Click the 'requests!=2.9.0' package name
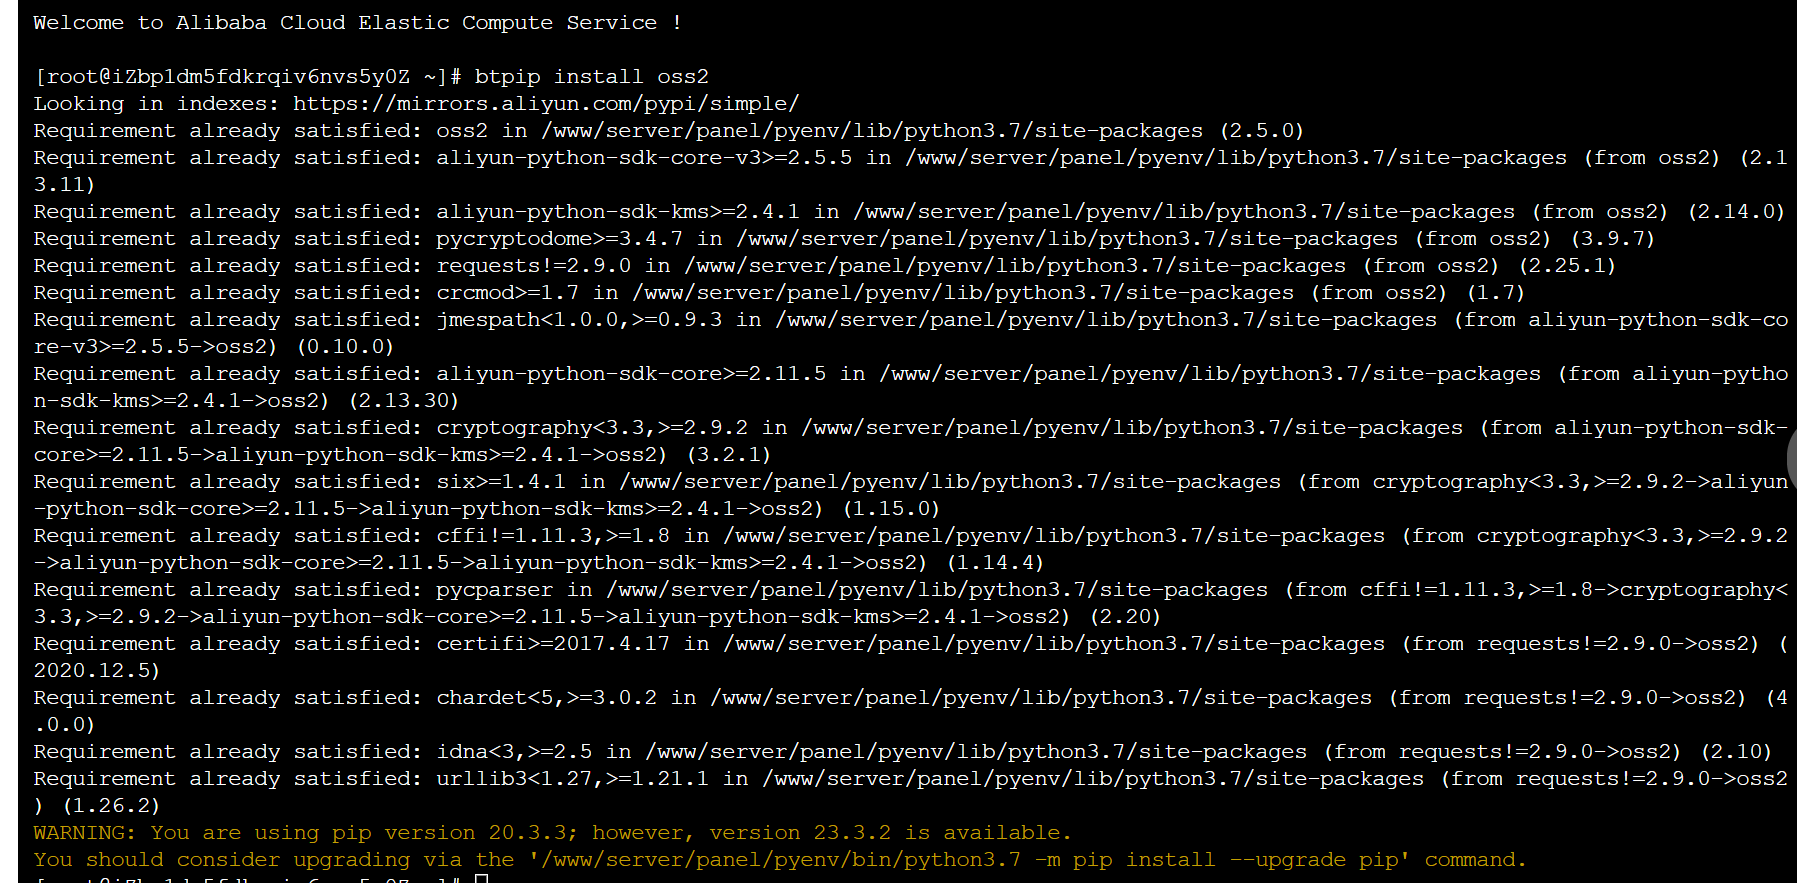The height and width of the screenshot is (883, 1797). coord(533,266)
